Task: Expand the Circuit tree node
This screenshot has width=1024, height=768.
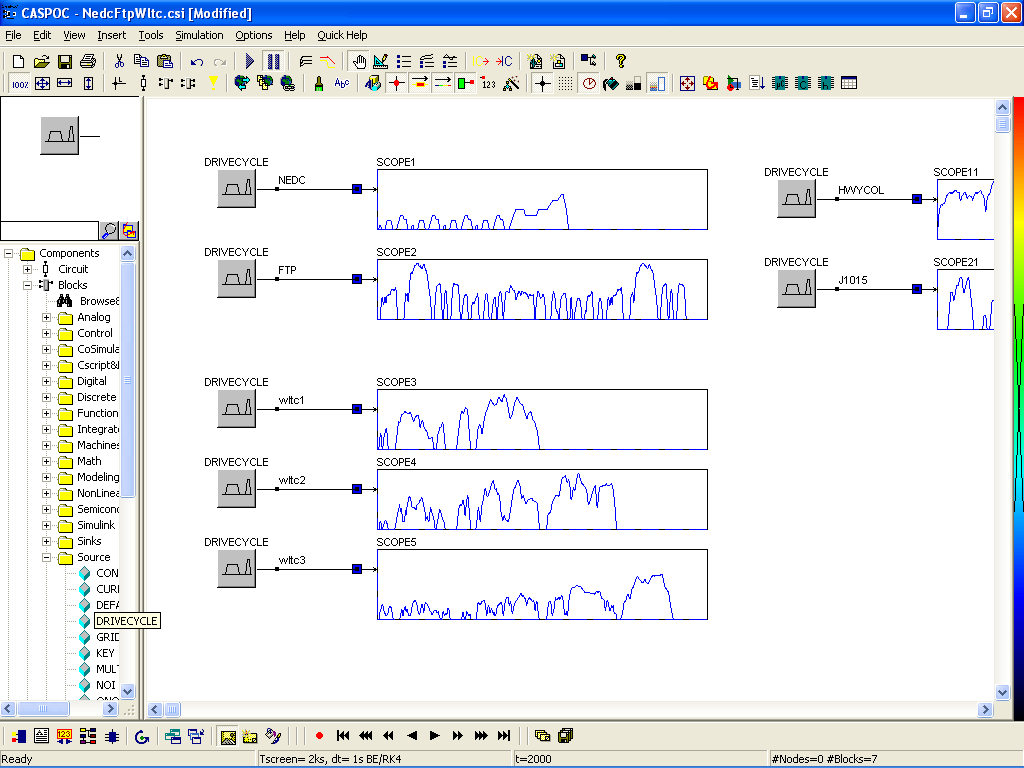Action: (27, 269)
